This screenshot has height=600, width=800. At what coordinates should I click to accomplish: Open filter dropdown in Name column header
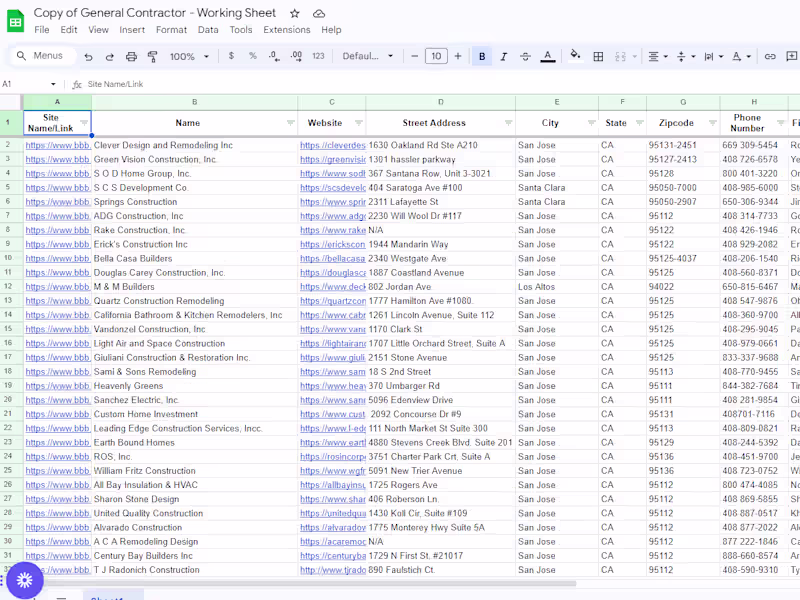(290, 123)
